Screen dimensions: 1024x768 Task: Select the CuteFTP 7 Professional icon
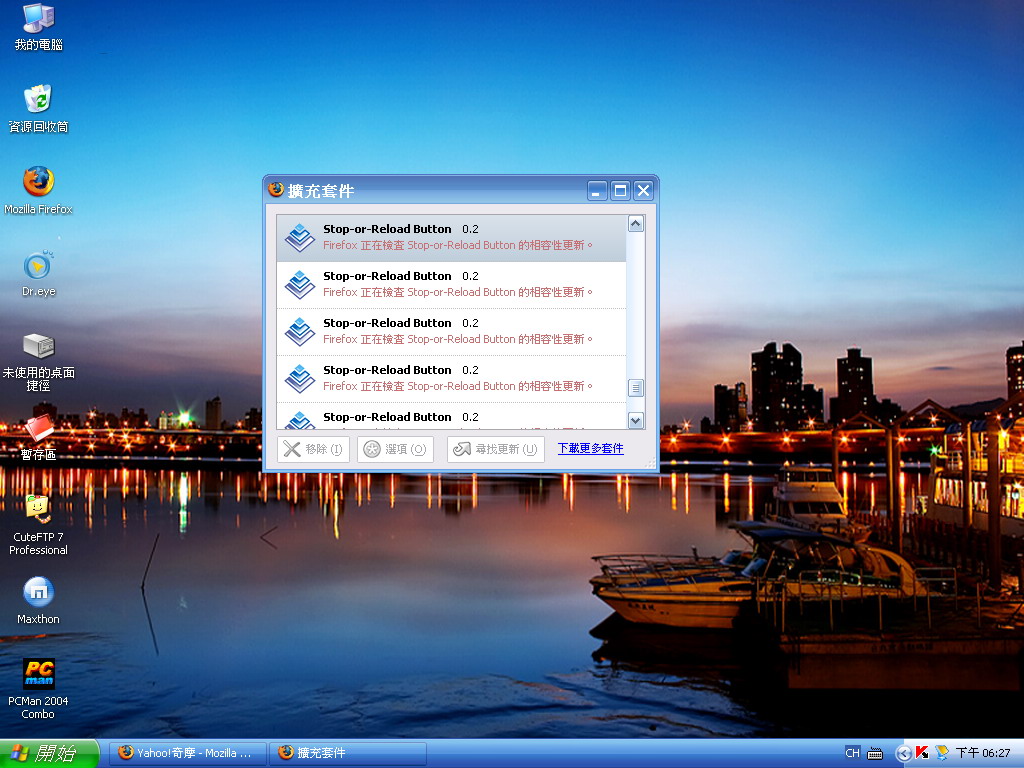tap(38, 526)
